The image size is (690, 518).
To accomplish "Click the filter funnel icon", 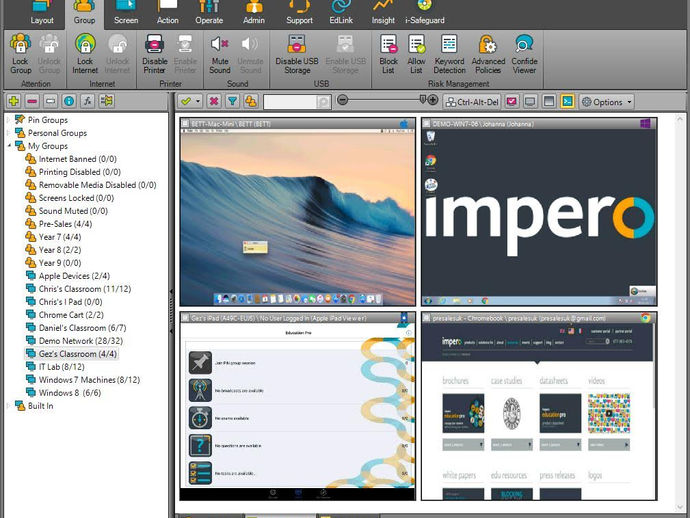I will click(x=232, y=102).
